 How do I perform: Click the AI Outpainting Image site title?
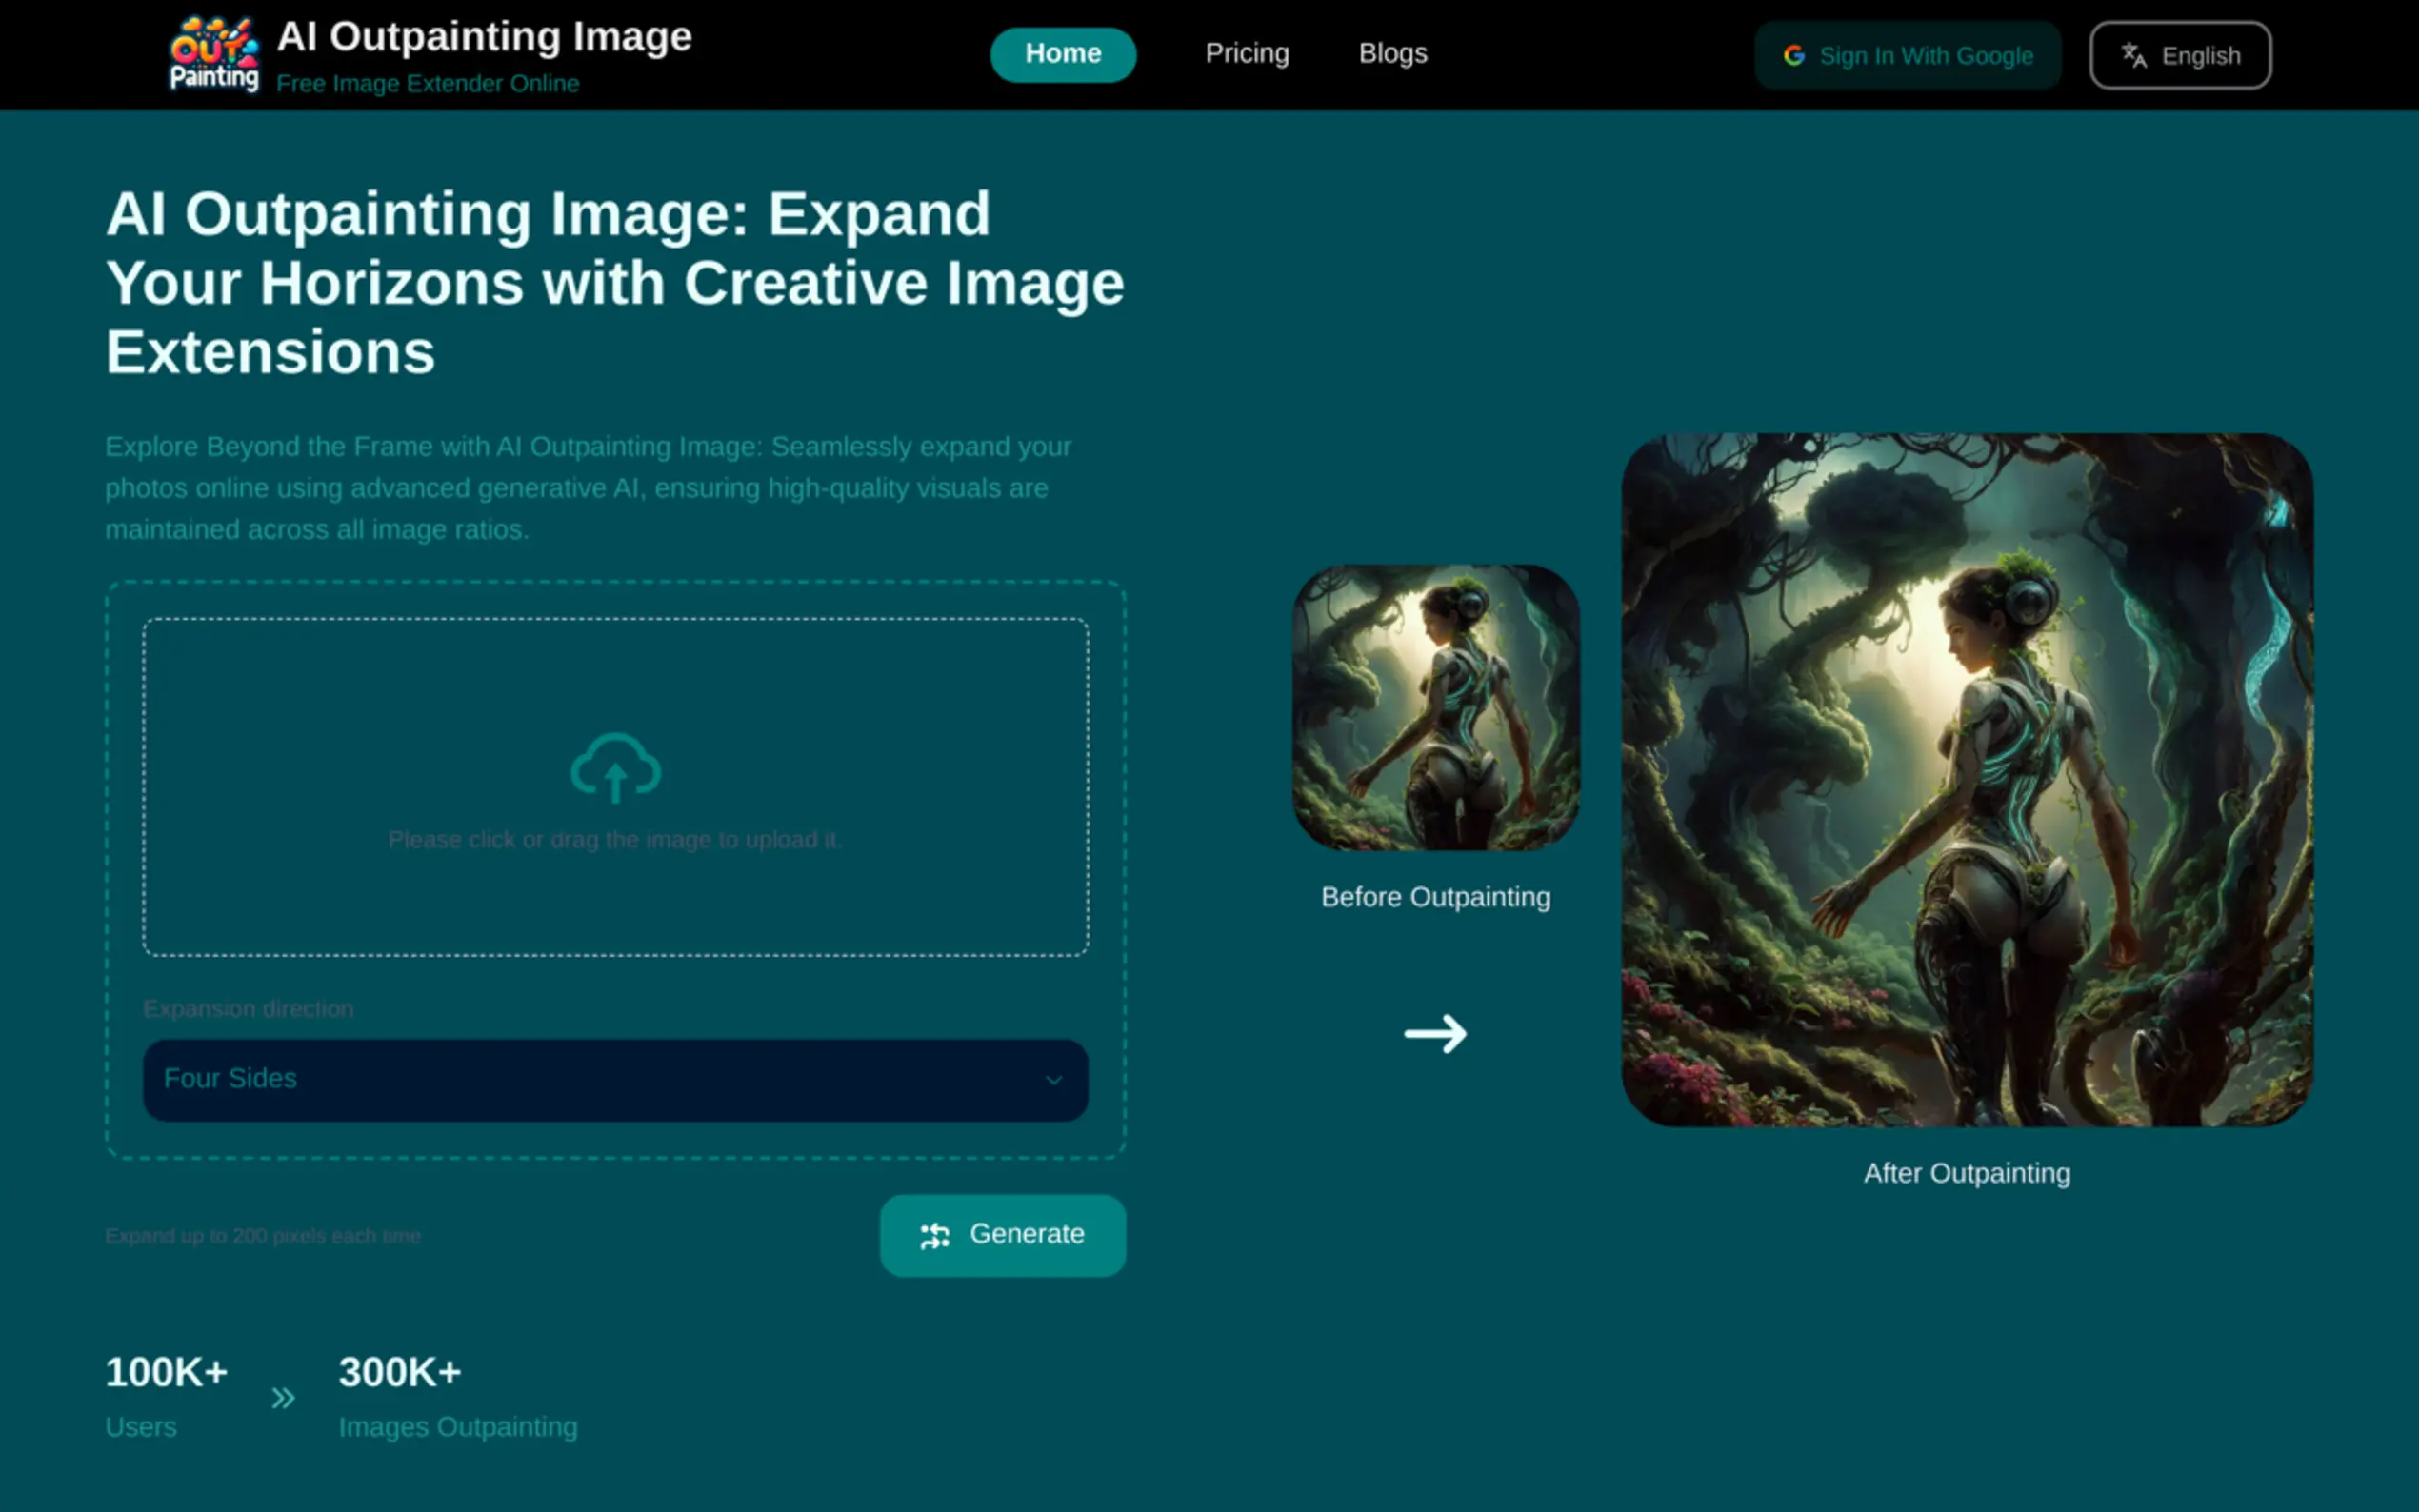tap(484, 37)
